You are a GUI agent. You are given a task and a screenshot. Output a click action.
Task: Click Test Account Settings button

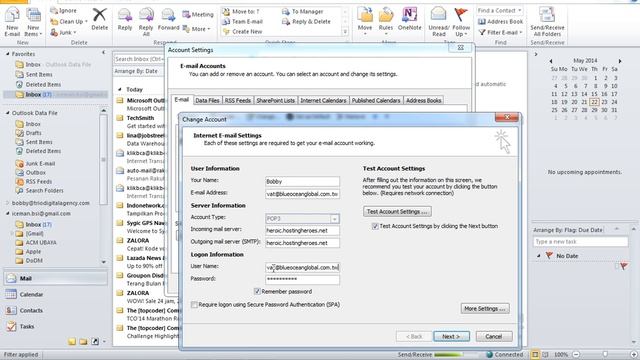click(x=397, y=211)
